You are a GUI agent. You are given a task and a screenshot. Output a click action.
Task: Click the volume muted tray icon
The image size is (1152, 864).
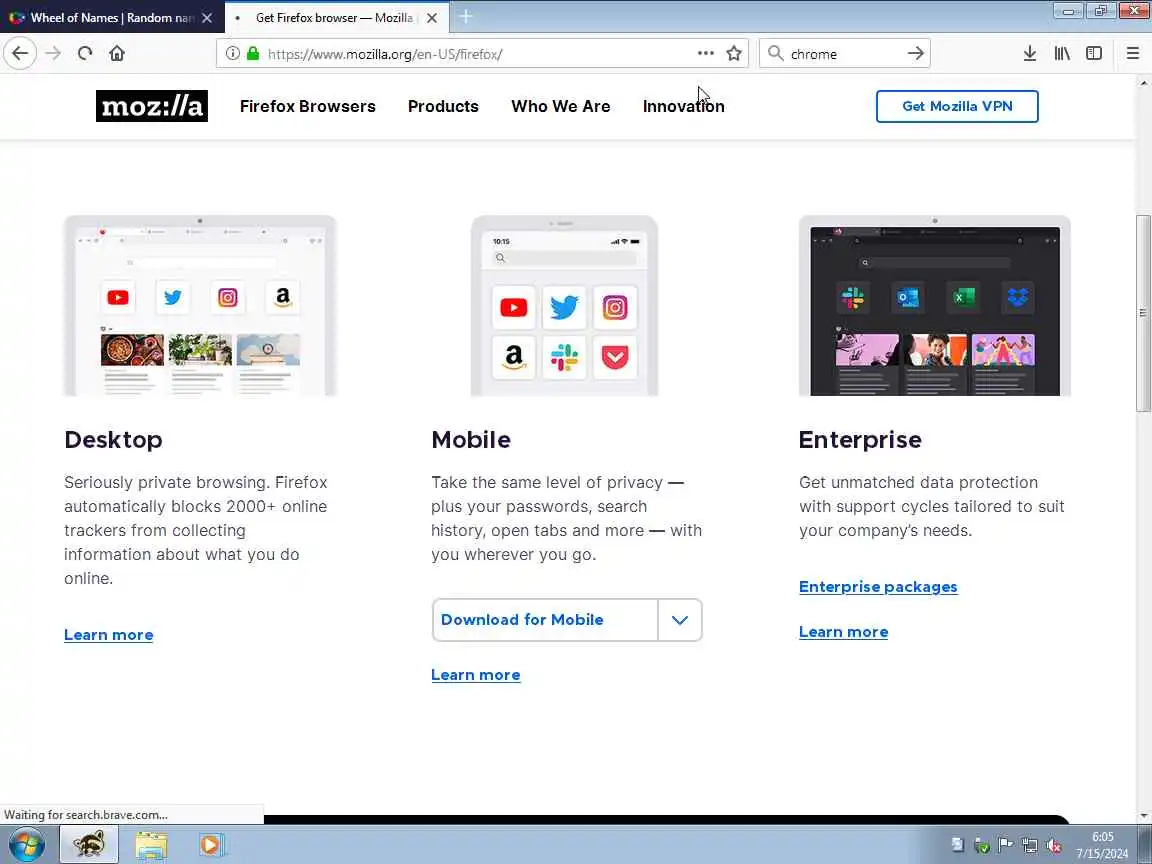coord(1054,846)
